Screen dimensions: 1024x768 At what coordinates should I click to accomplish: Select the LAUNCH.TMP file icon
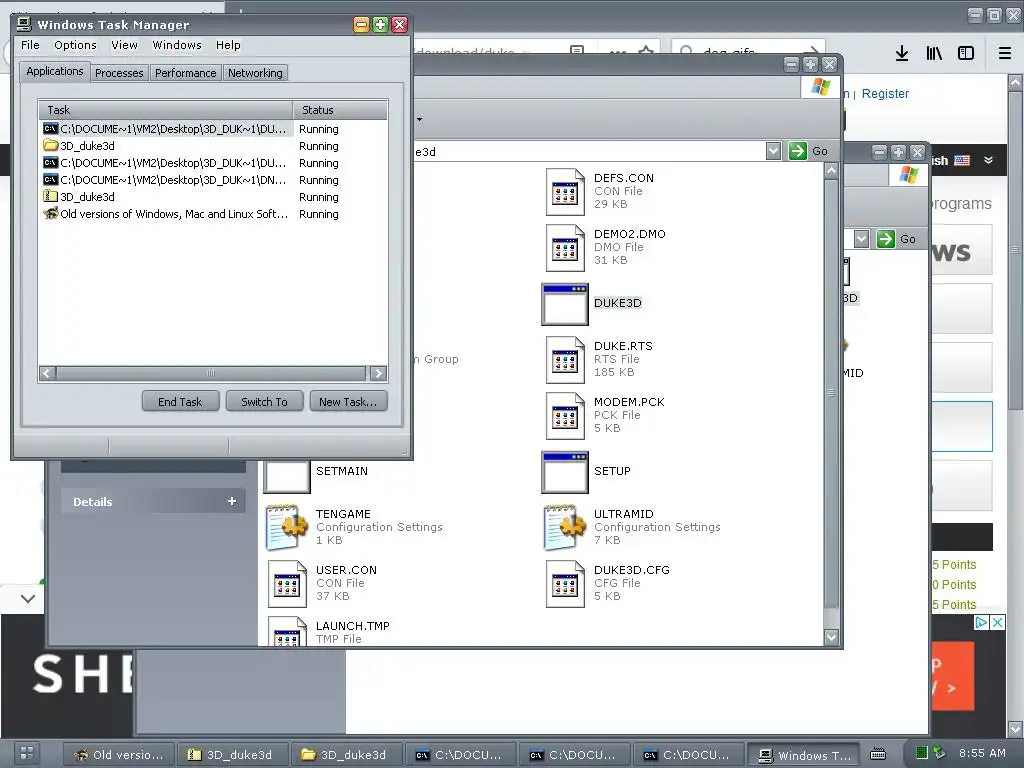287,631
